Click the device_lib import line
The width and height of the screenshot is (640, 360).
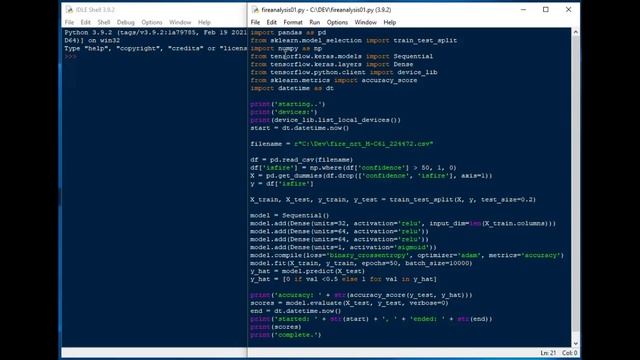click(x=344, y=72)
